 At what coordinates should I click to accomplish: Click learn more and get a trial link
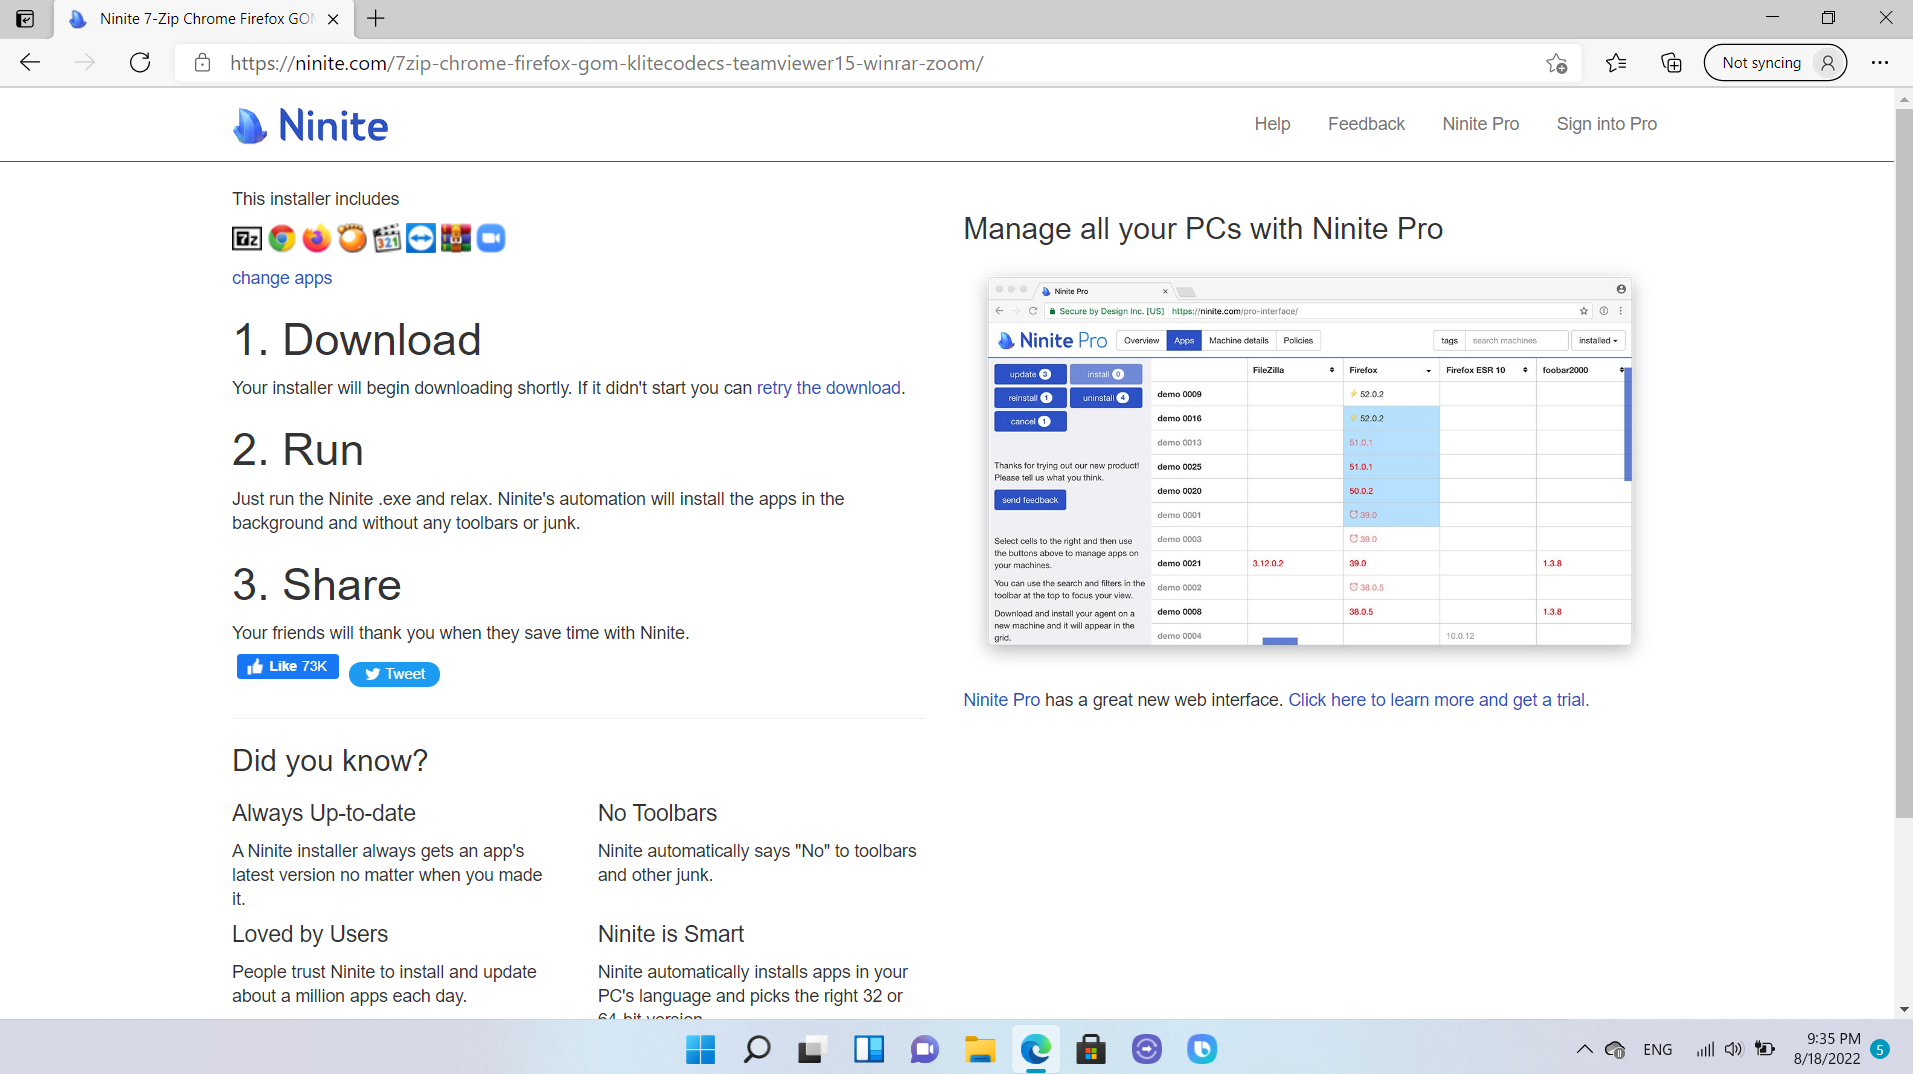coord(1438,700)
